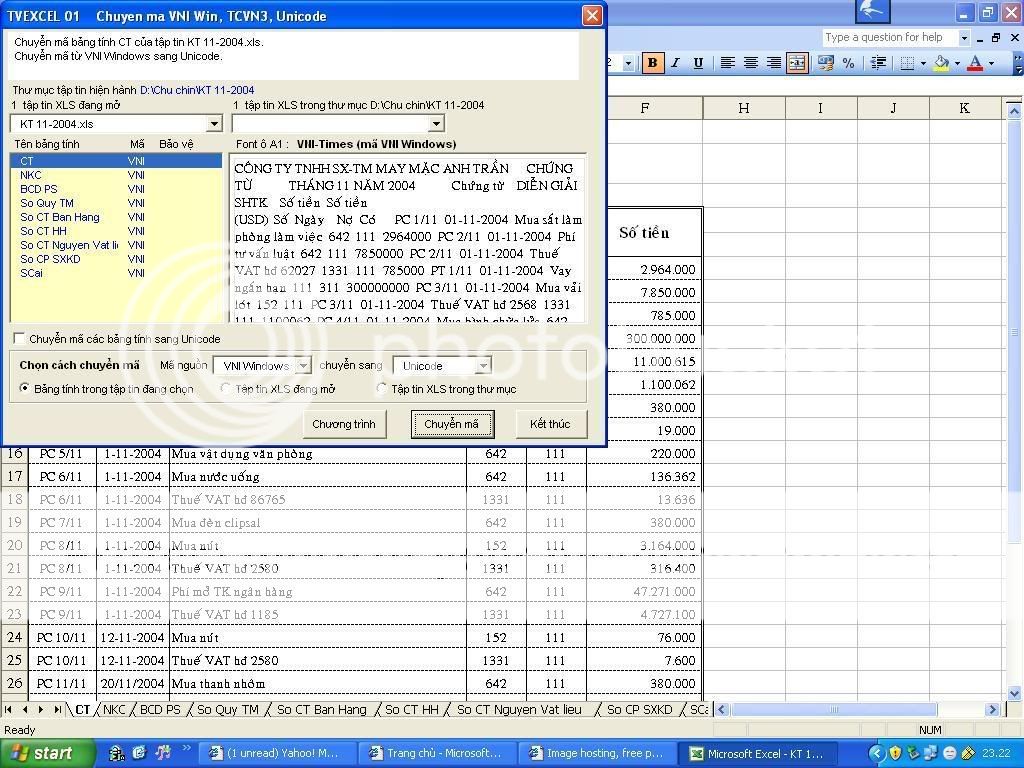
Task: Open the 'BCD PS' sheet tab
Action: (160, 710)
